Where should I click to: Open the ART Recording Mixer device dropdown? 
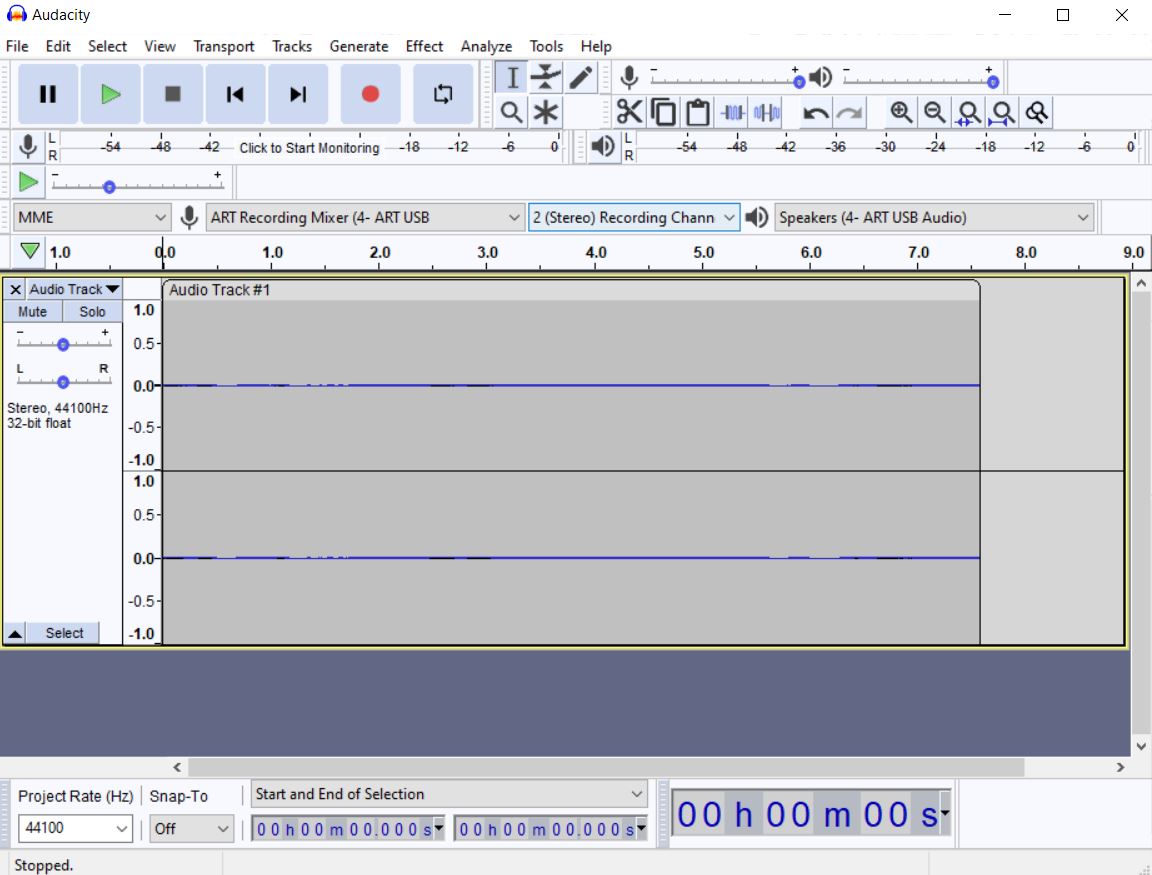pyautogui.click(x=365, y=217)
